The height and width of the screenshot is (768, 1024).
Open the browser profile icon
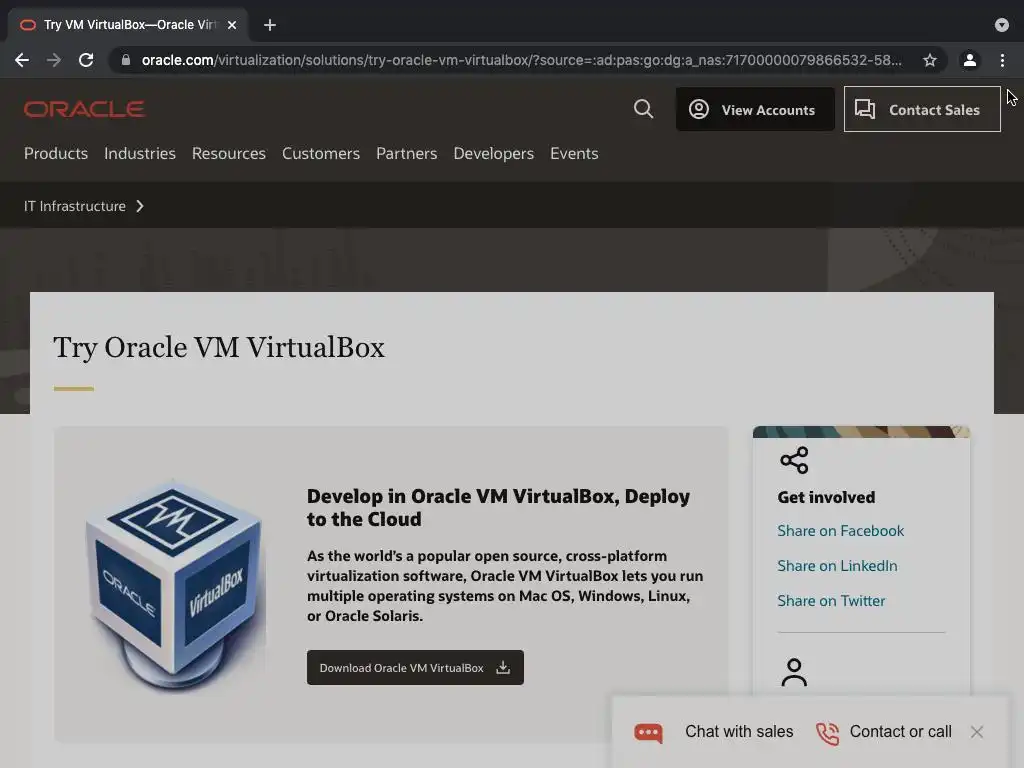(970, 60)
